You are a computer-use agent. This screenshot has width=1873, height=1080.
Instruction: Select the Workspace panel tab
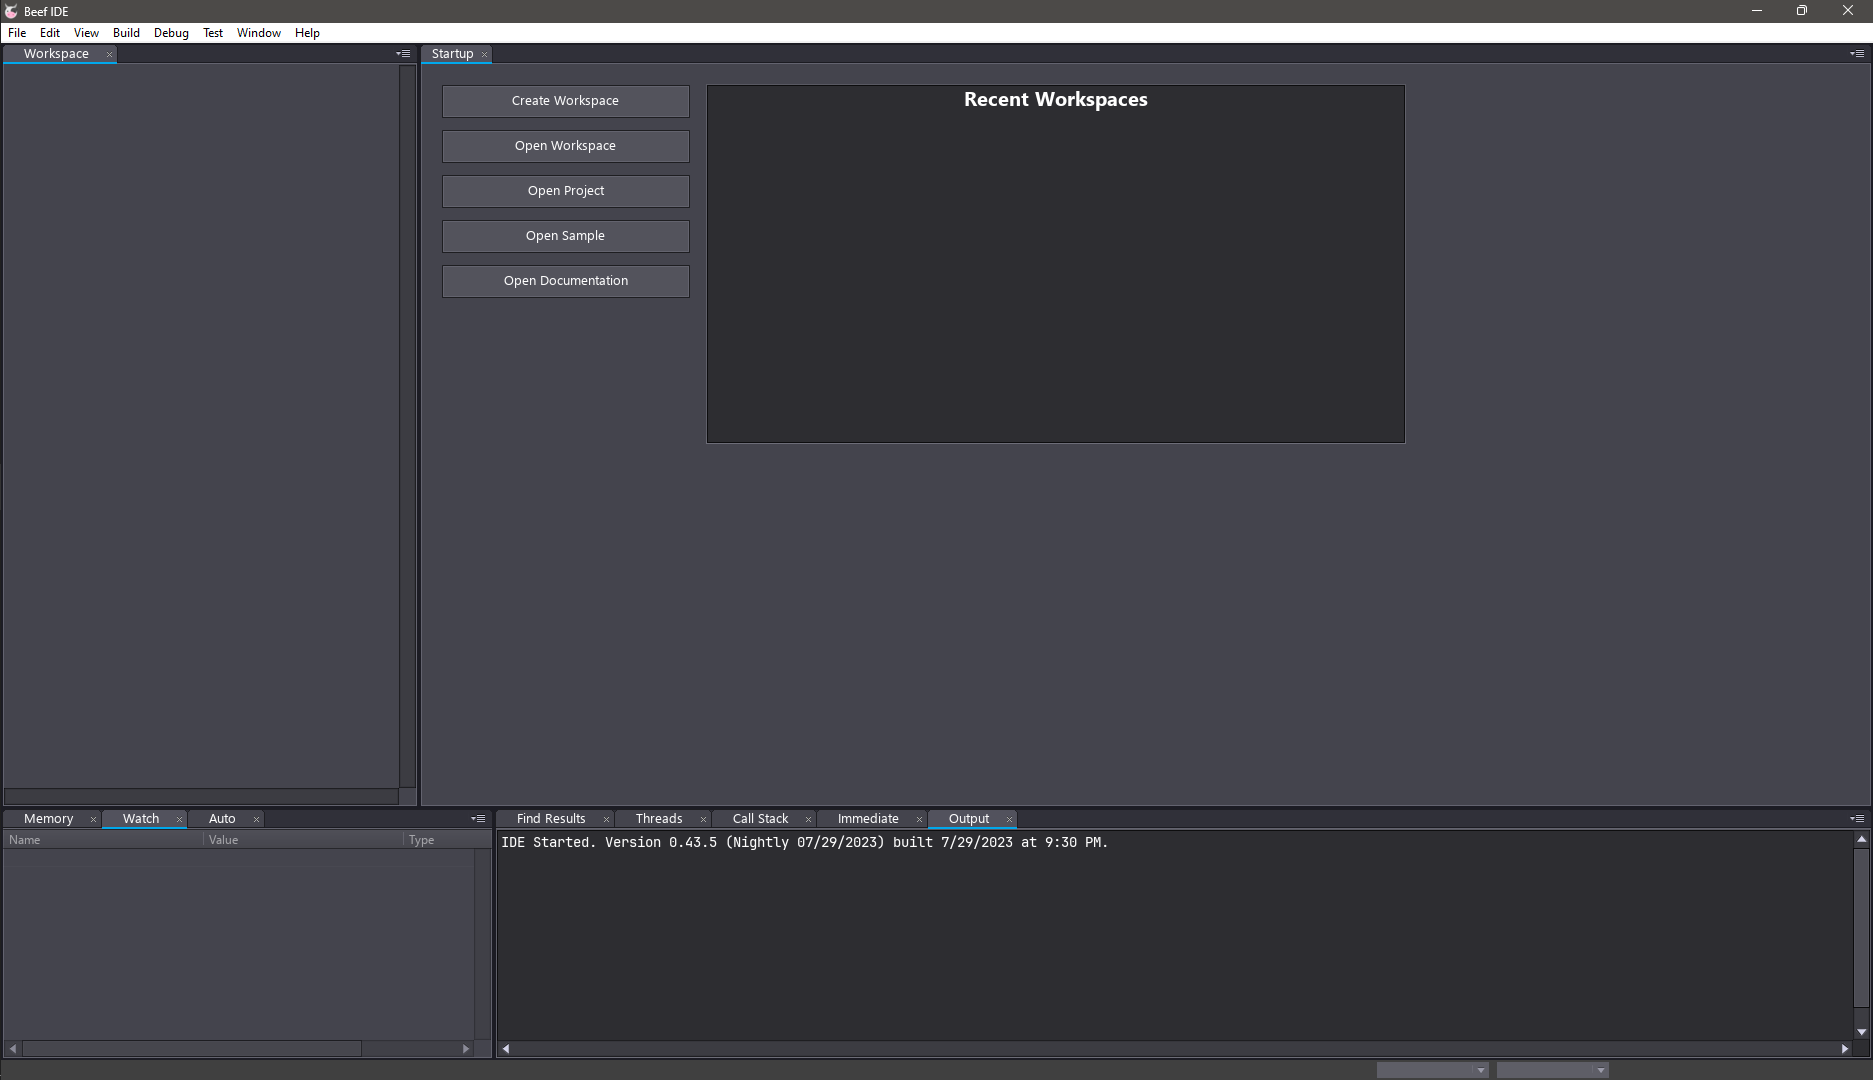coord(56,54)
